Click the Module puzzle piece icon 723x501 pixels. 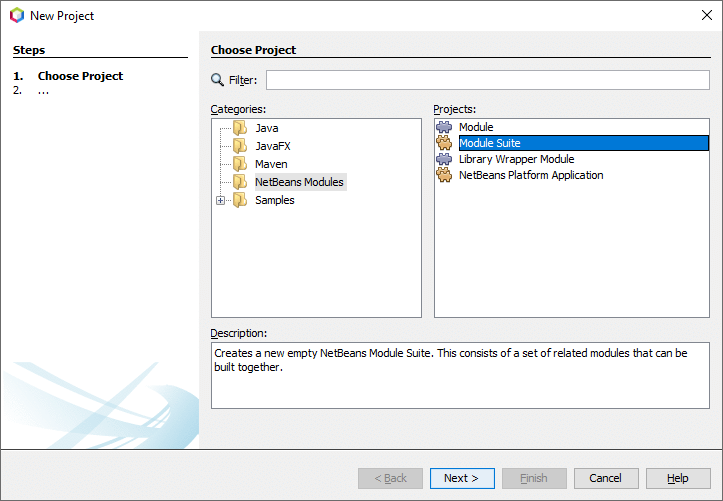coord(445,127)
